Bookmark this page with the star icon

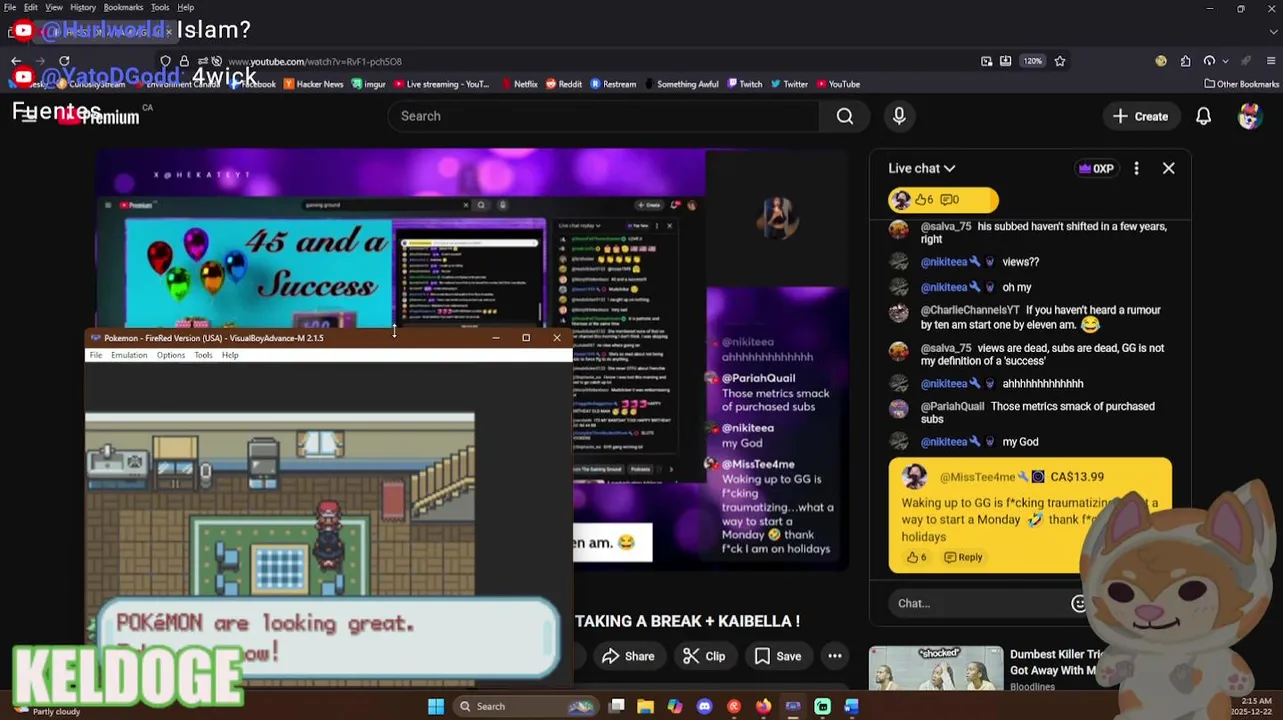[1059, 61]
